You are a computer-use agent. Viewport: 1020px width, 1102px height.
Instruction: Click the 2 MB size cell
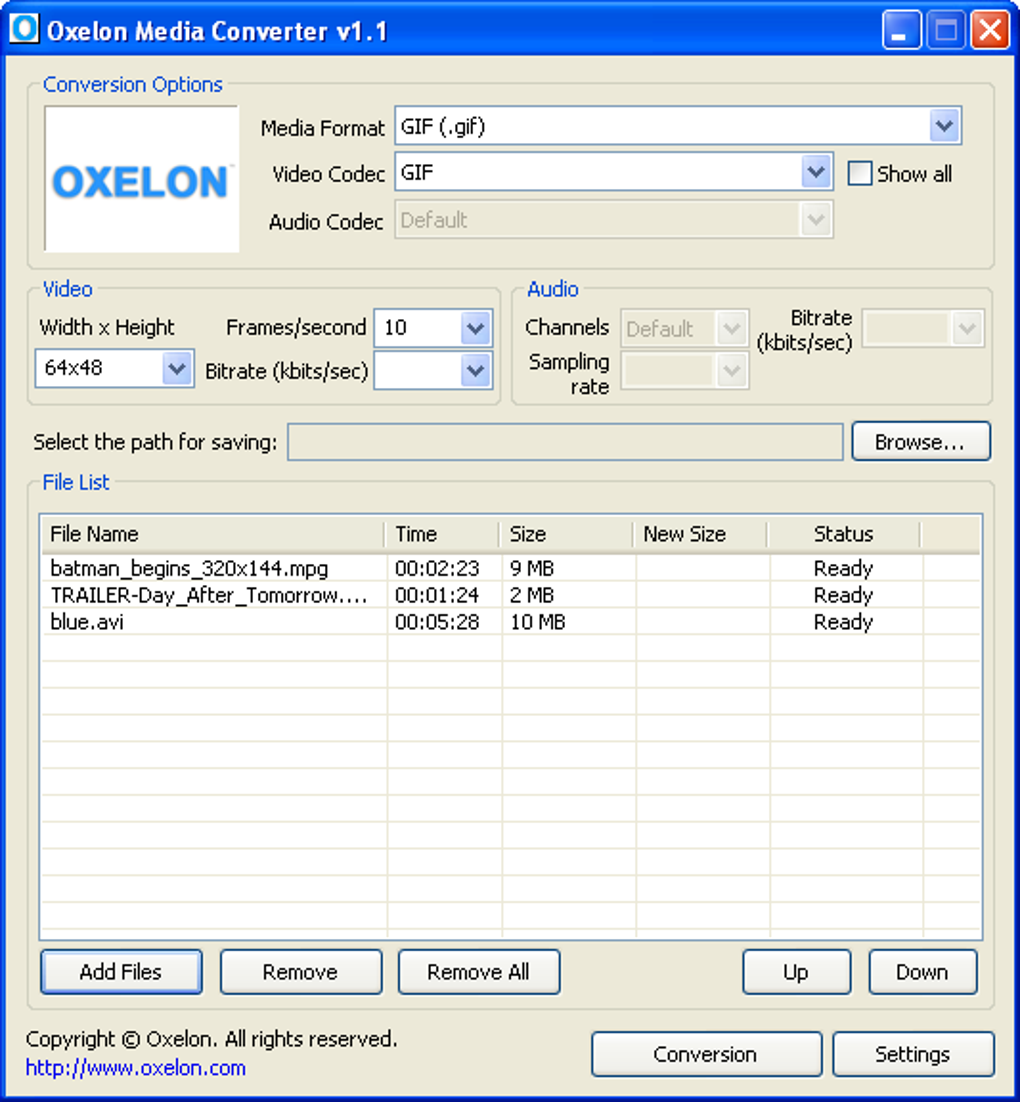[x=532, y=596]
